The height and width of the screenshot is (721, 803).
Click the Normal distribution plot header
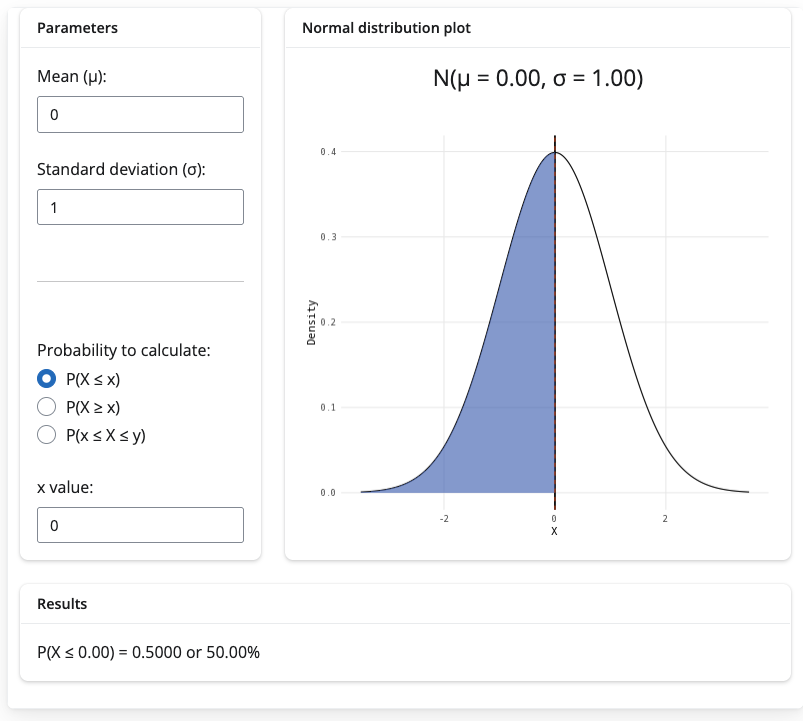(386, 28)
